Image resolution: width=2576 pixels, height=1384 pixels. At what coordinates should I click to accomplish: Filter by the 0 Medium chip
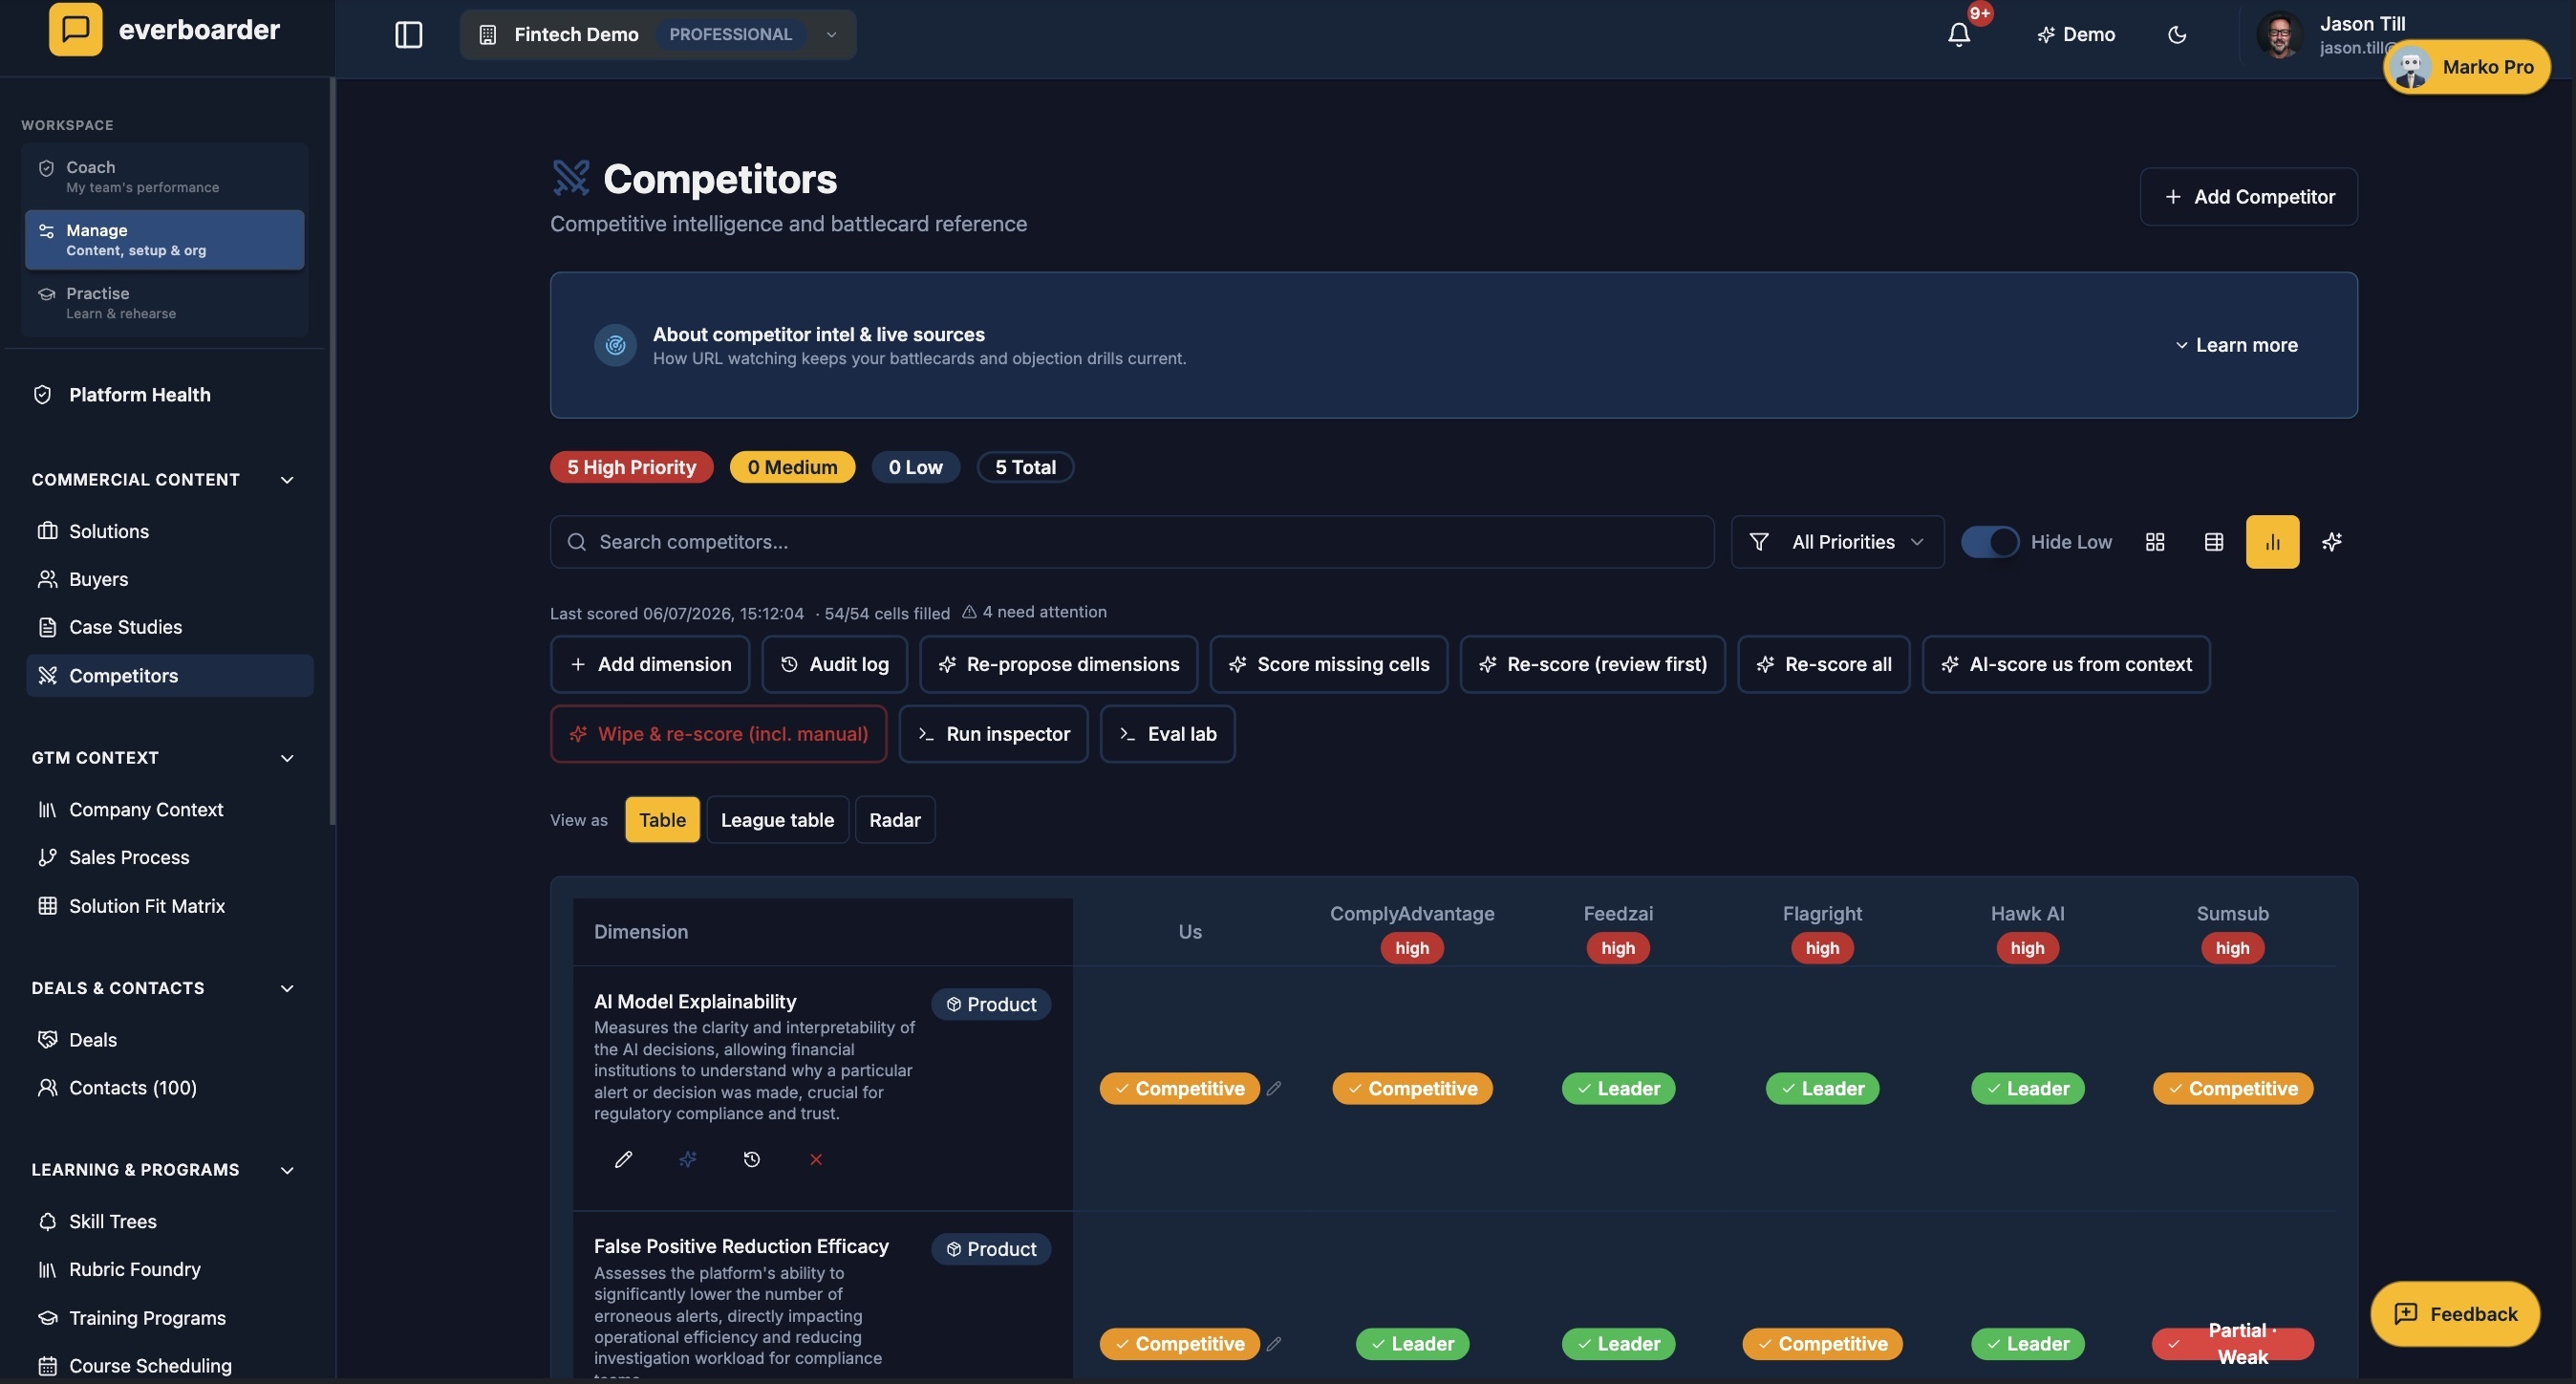point(792,467)
